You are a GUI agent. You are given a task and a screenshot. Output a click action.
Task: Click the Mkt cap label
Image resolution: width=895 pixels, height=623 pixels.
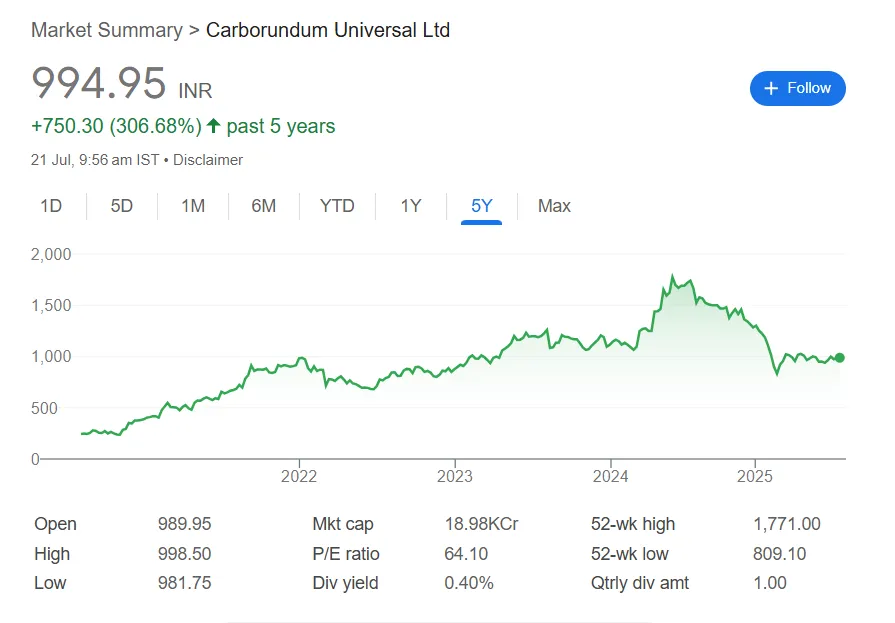(342, 524)
